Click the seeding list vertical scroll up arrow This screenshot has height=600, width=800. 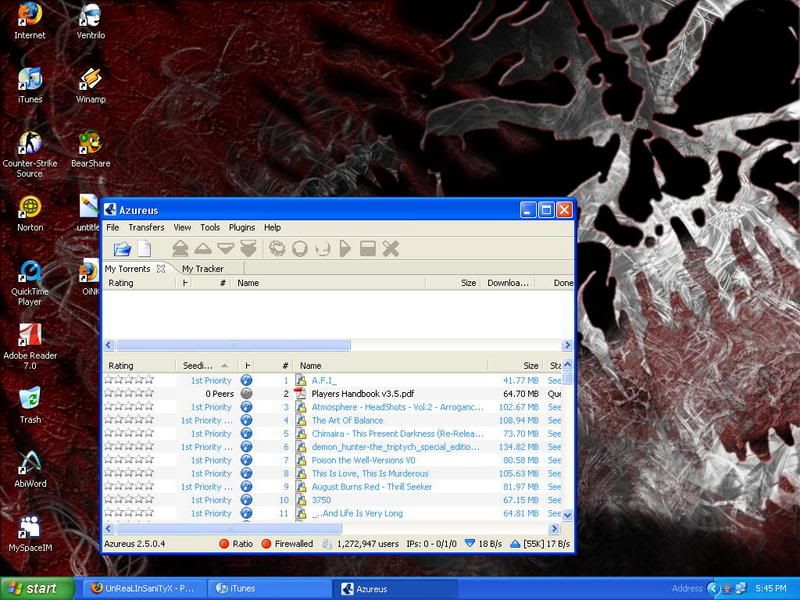tap(567, 365)
